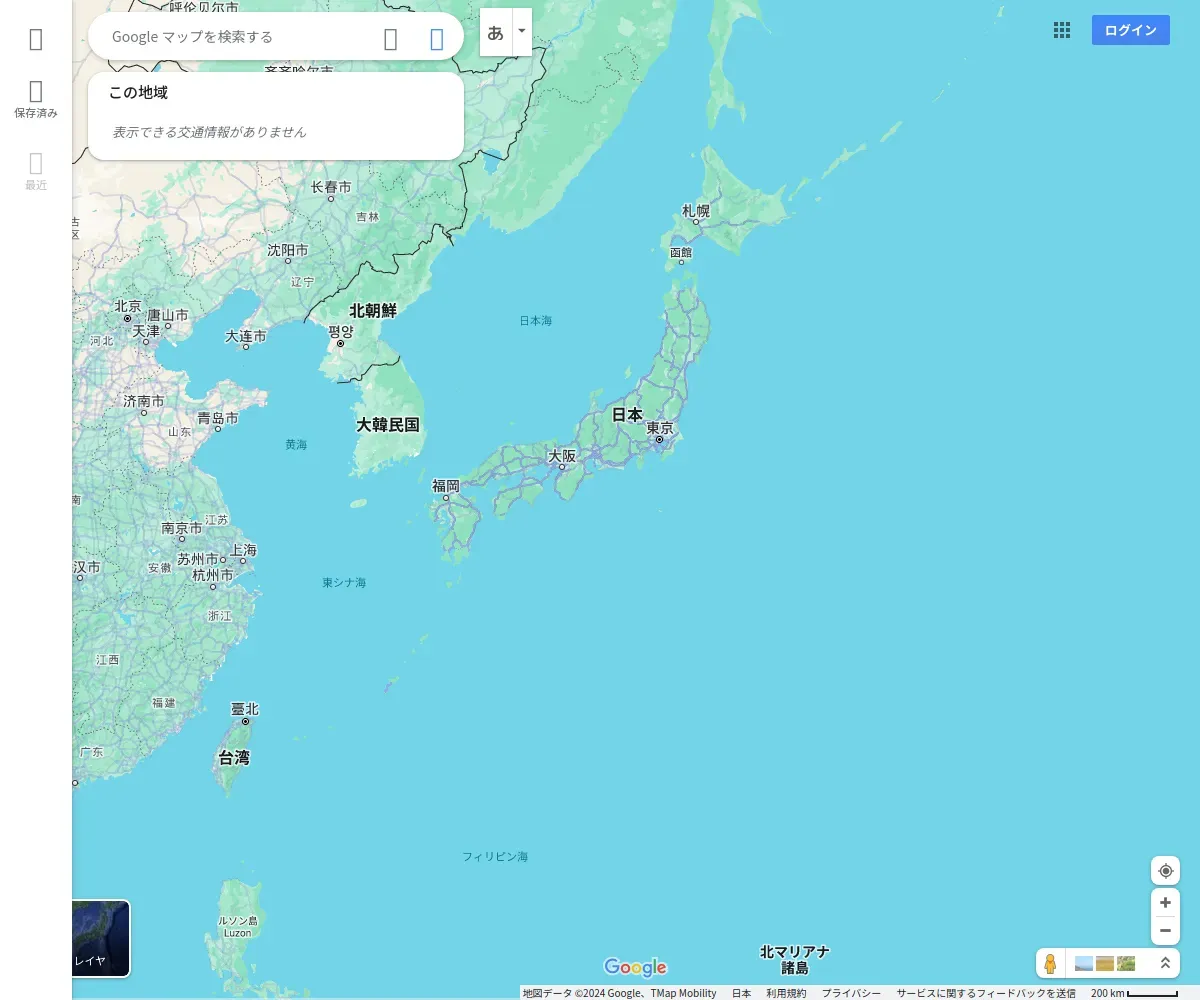
Task: Click the 日本海 sea label
Action: click(x=536, y=321)
